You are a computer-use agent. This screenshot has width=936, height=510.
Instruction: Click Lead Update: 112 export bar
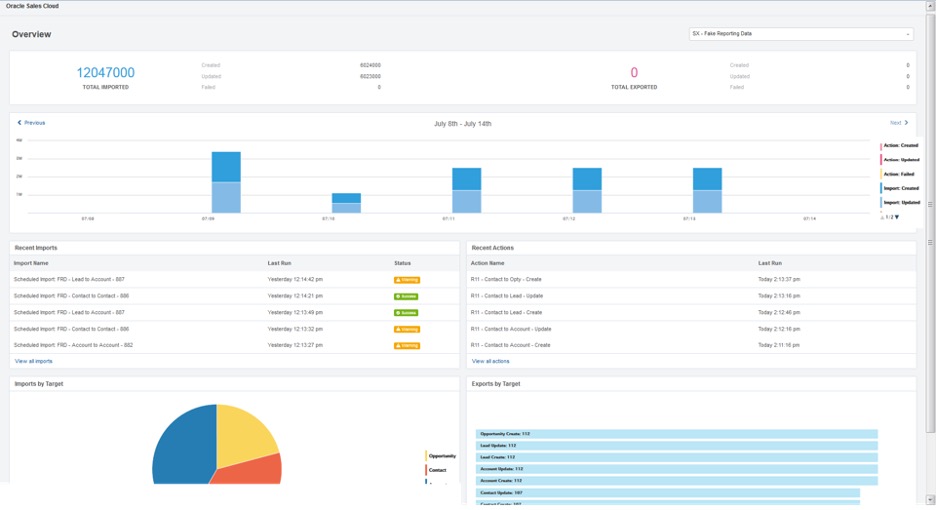[677, 446]
